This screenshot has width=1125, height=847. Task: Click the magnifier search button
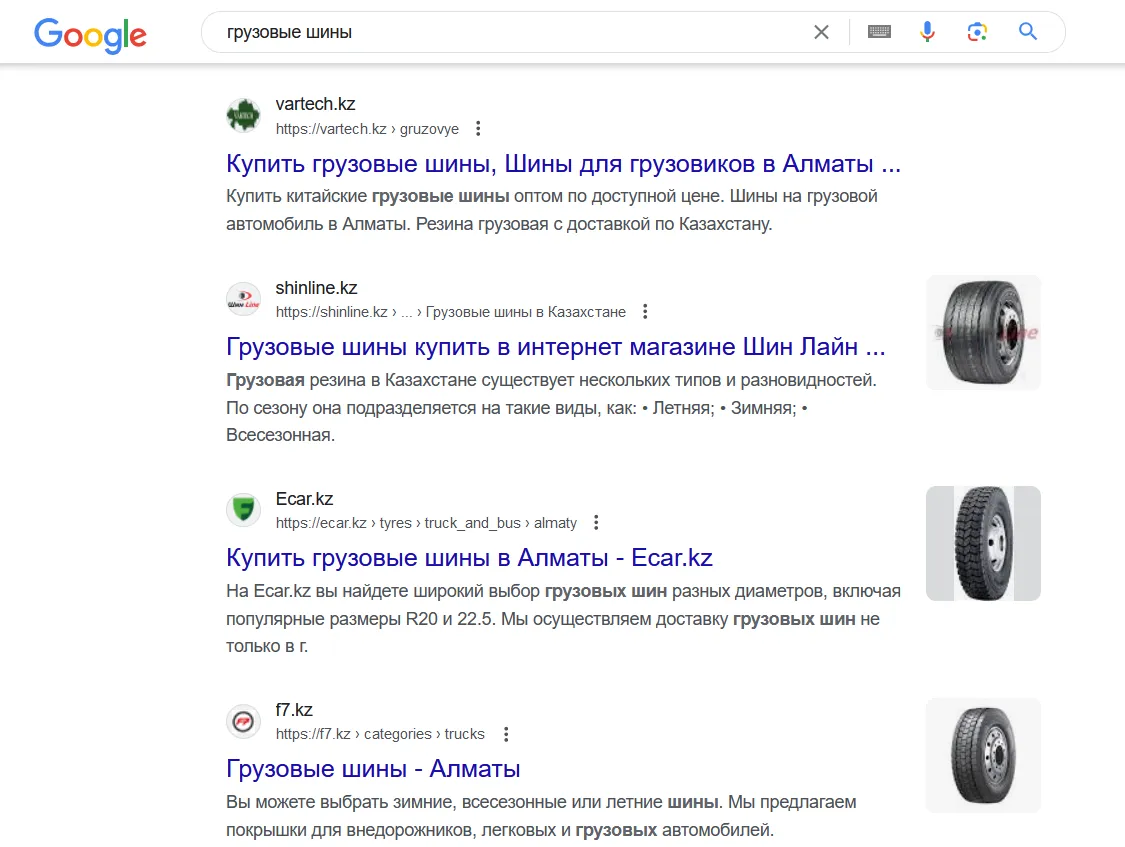1027,32
